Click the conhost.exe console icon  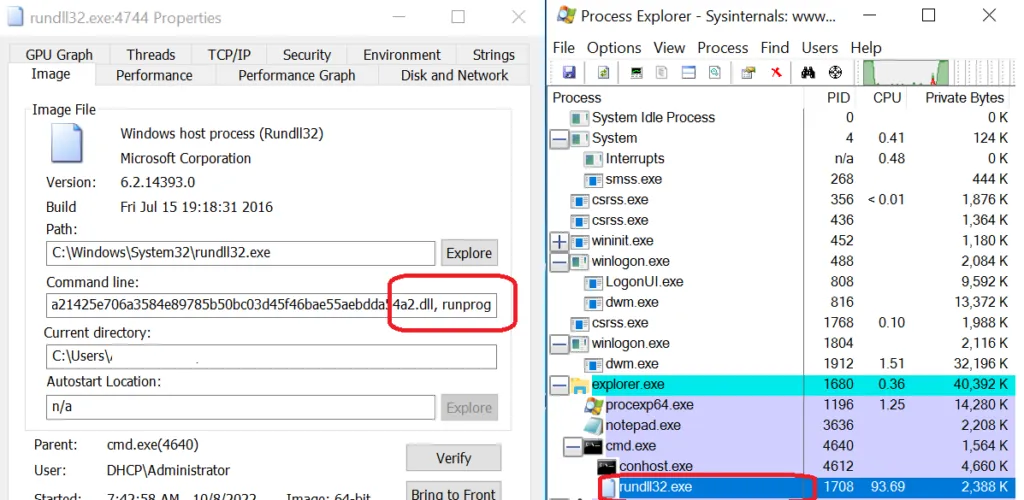[607, 467]
